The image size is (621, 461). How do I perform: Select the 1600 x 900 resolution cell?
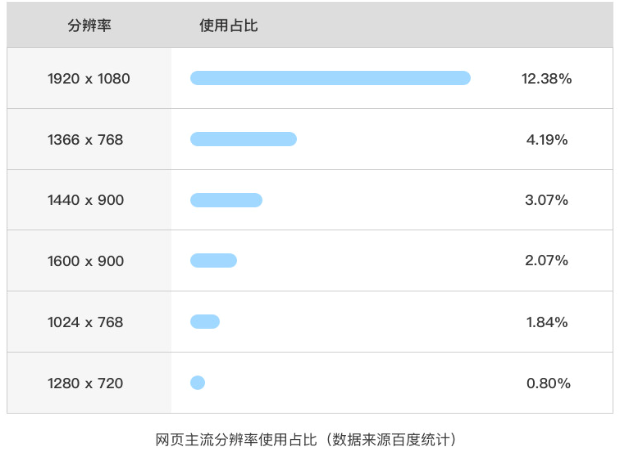click(85, 261)
